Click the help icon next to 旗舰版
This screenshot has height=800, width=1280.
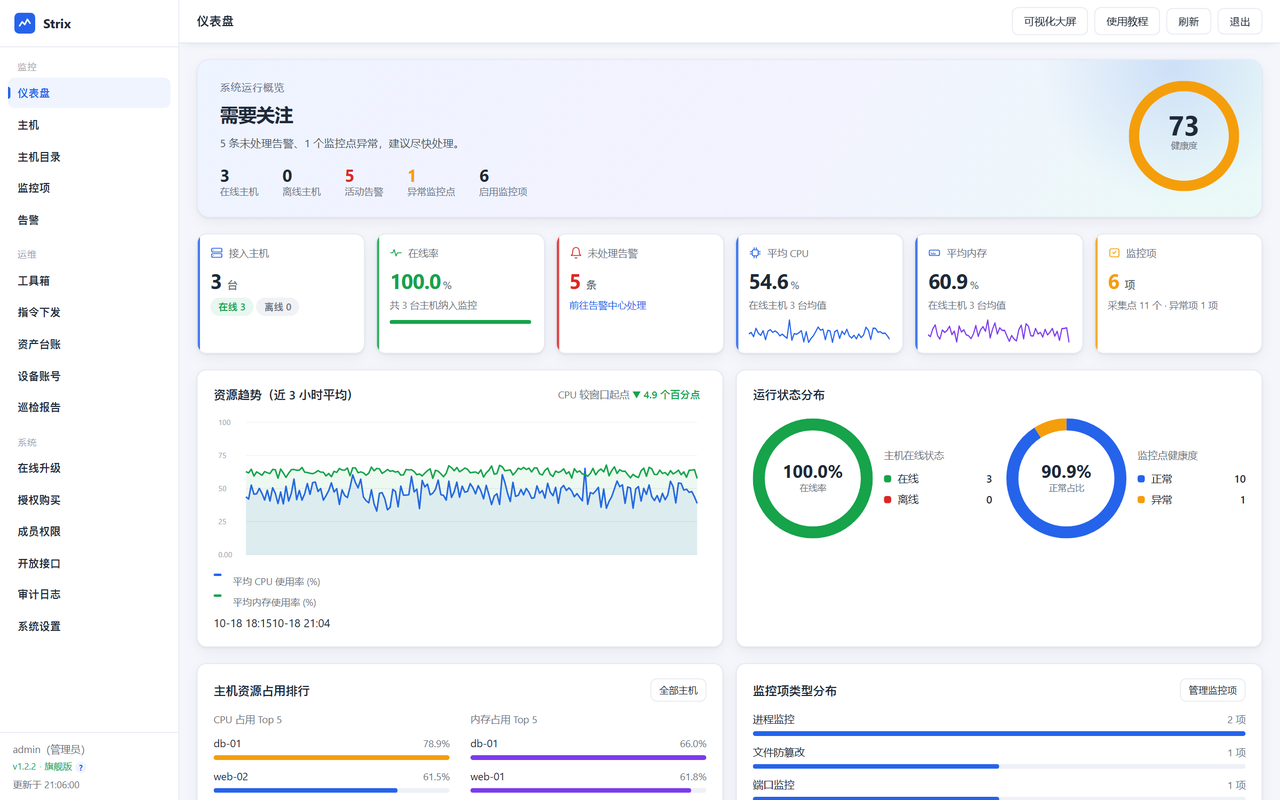click(x=81, y=767)
